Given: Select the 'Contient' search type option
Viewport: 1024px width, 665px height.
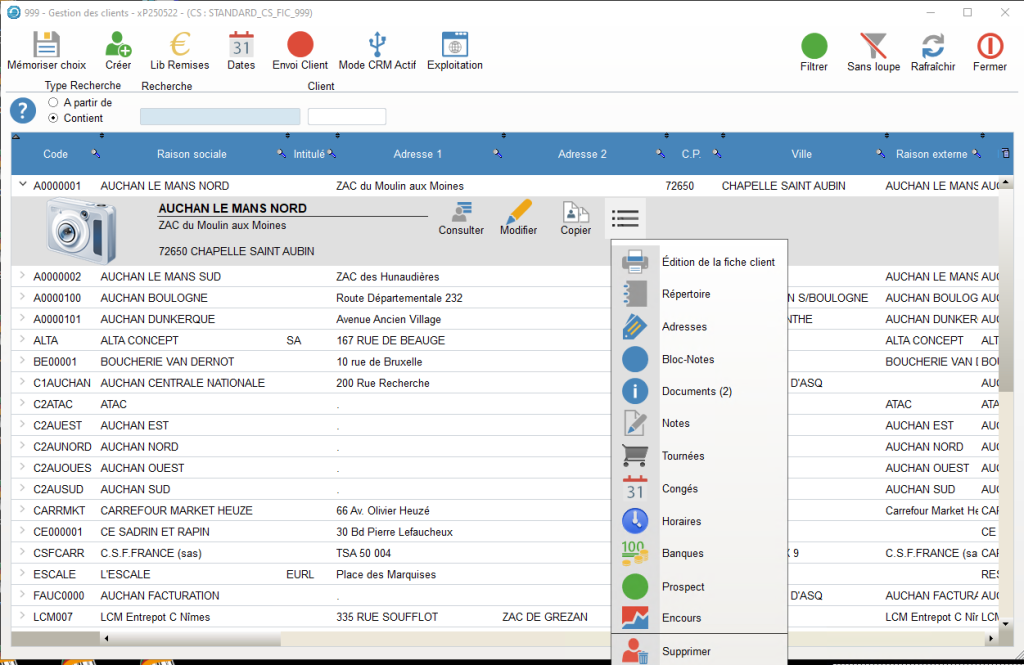Looking at the screenshot, I should (53, 118).
